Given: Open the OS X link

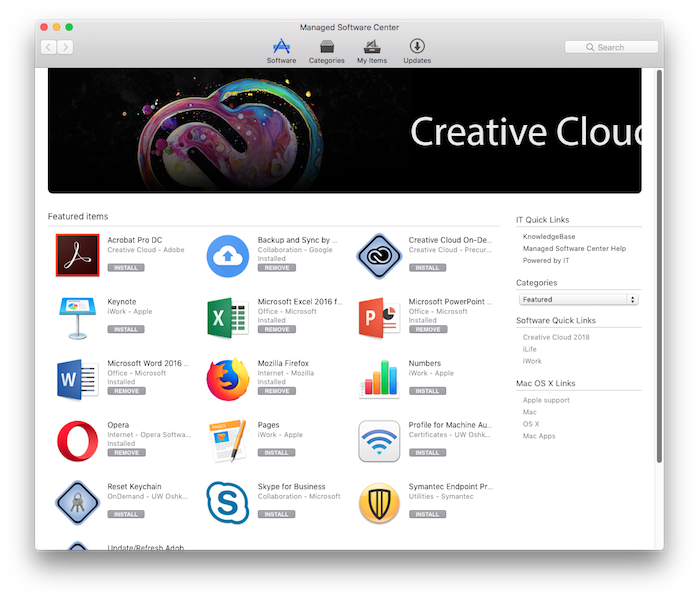Looking at the screenshot, I should [531, 424].
